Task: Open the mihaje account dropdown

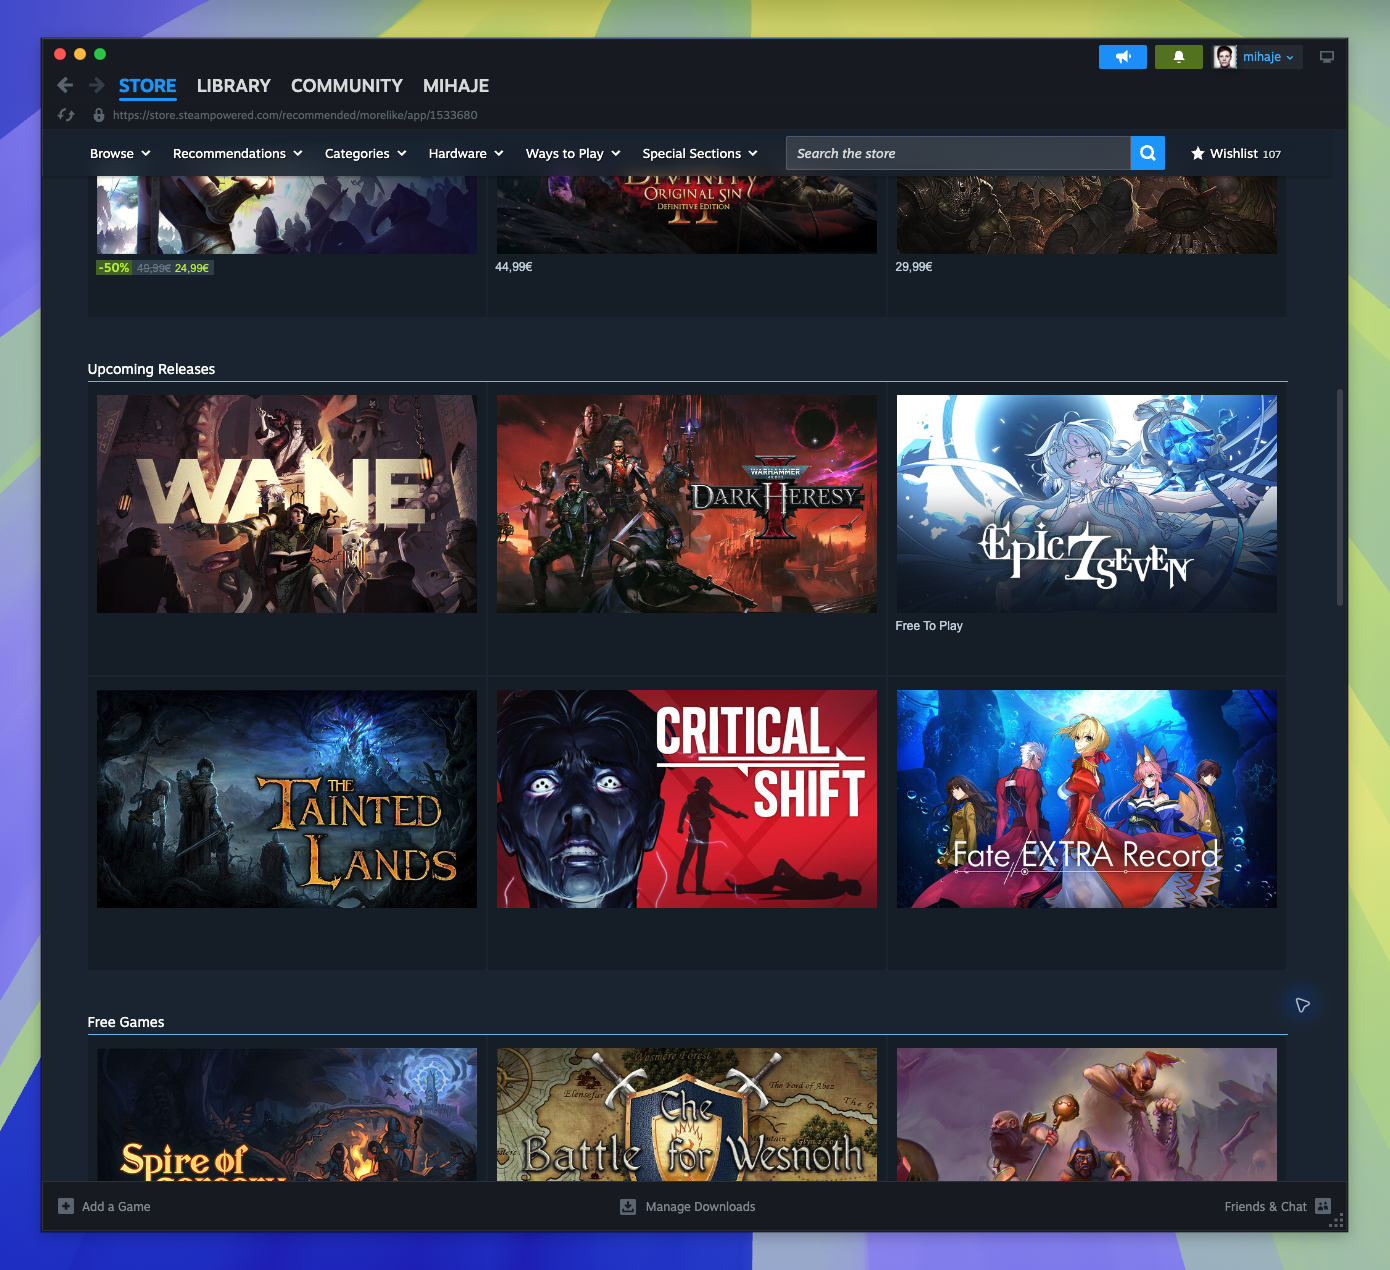Action: (x=1269, y=57)
